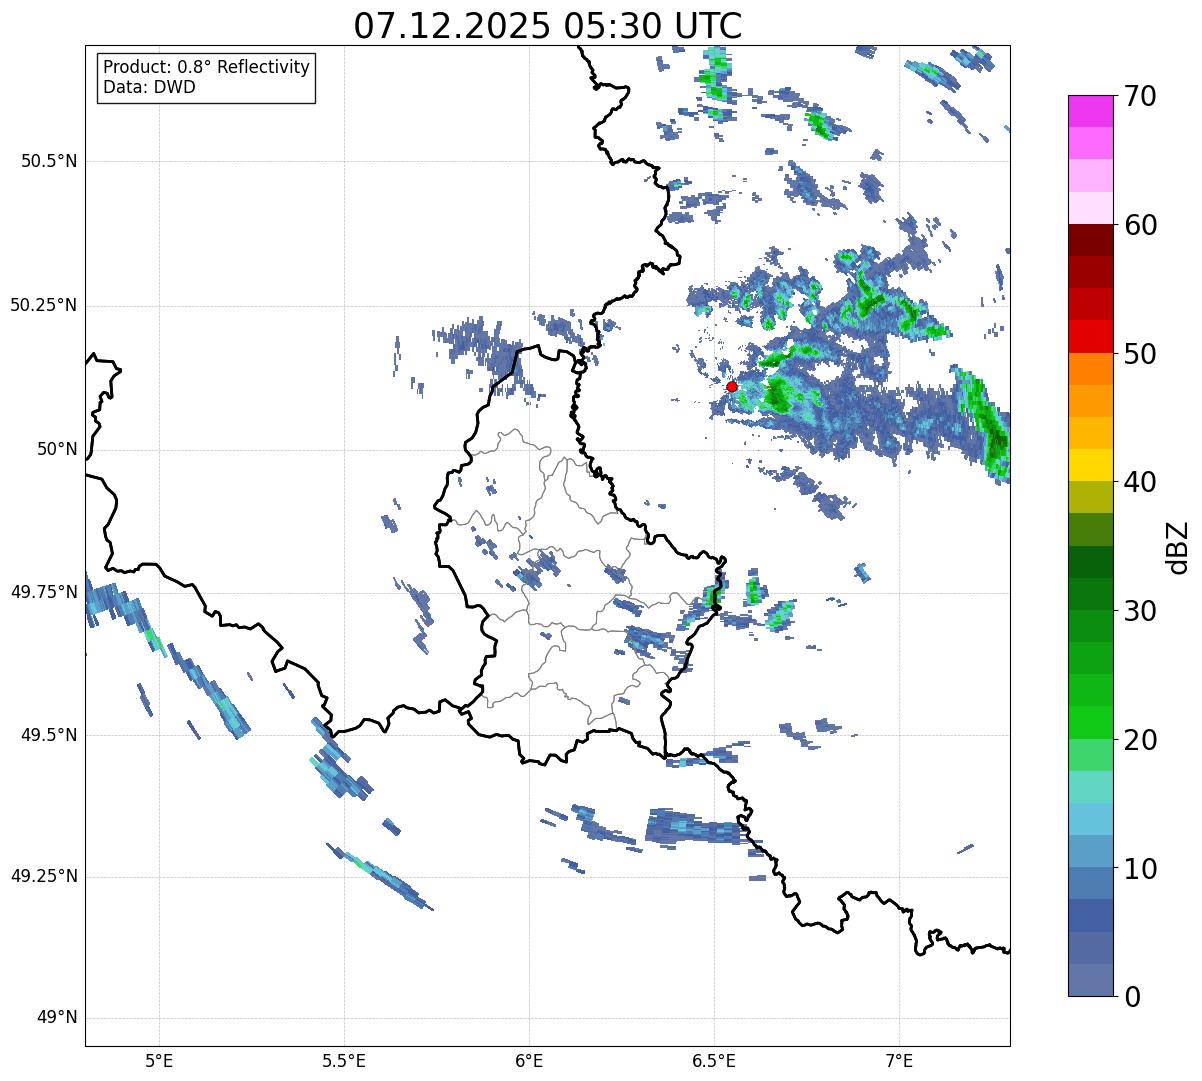The height and width of the screenshot is (1081, 1202).
Task: Click the colorbar tick label 70
Action: pos(1140,96)
